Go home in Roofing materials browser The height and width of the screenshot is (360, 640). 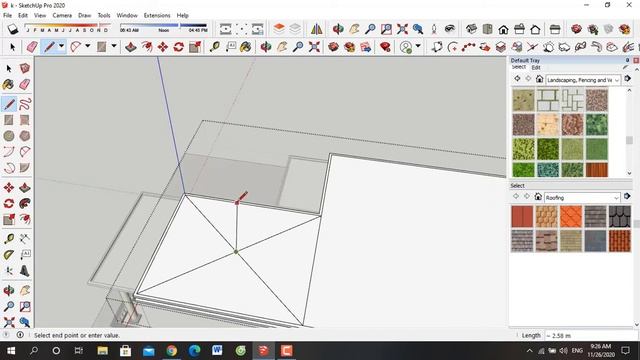click(x=538, y=196)
